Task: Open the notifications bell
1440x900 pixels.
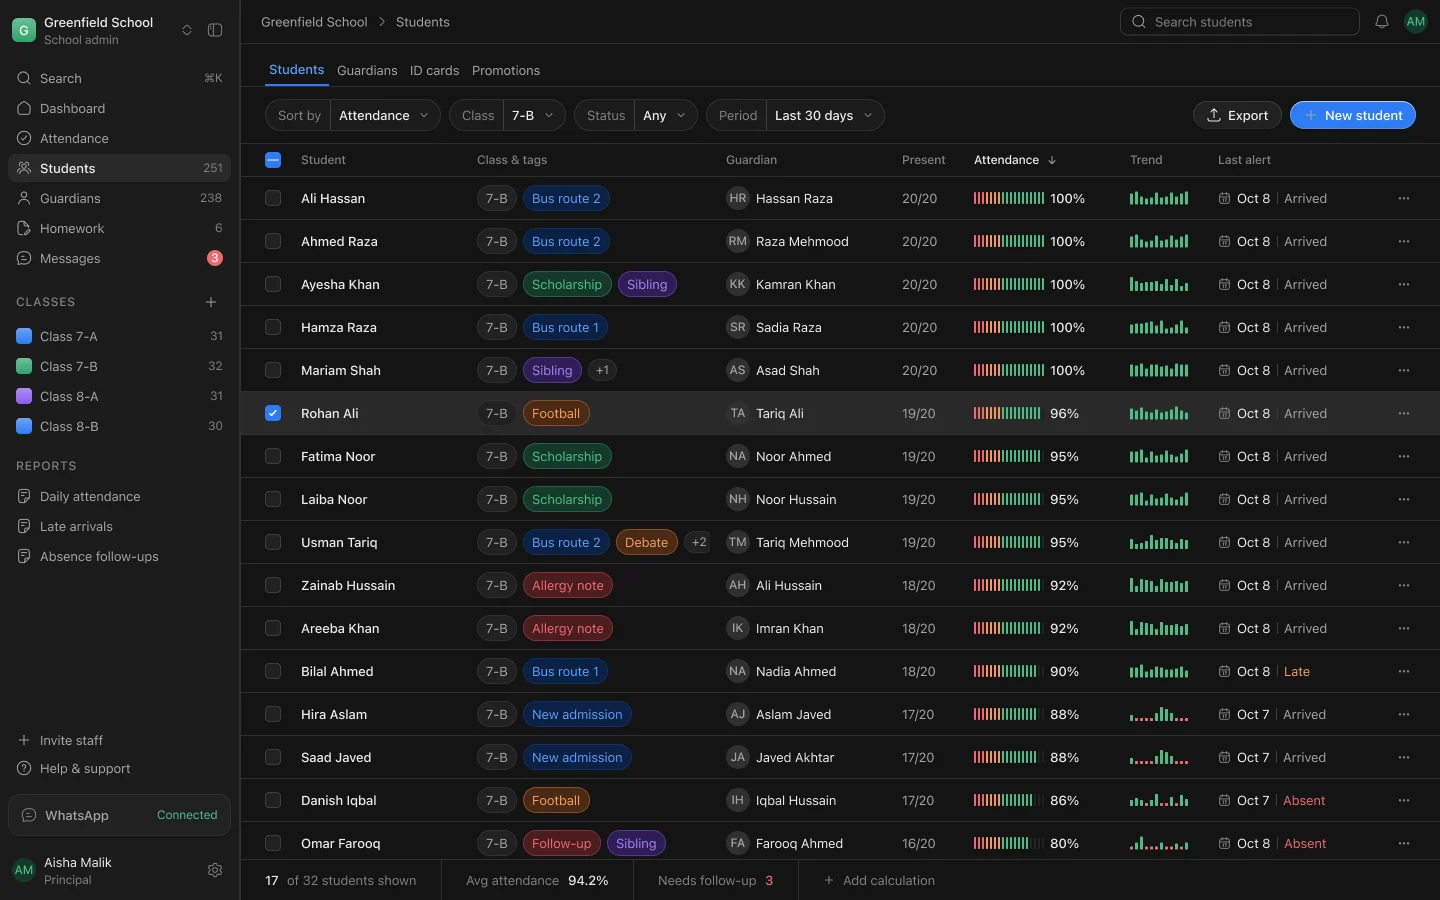Action: [x=1382, y=21]
